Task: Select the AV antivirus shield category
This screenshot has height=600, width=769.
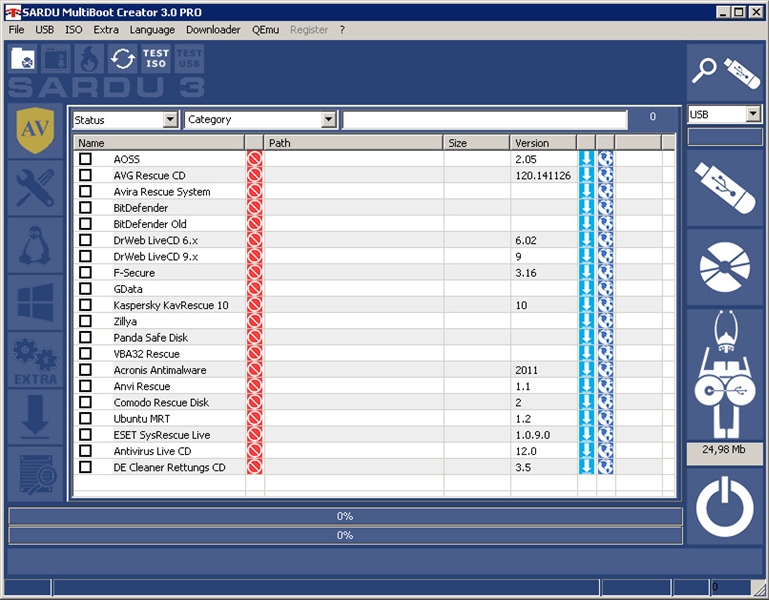Action: pyautogui.click(x=35, y=130)
